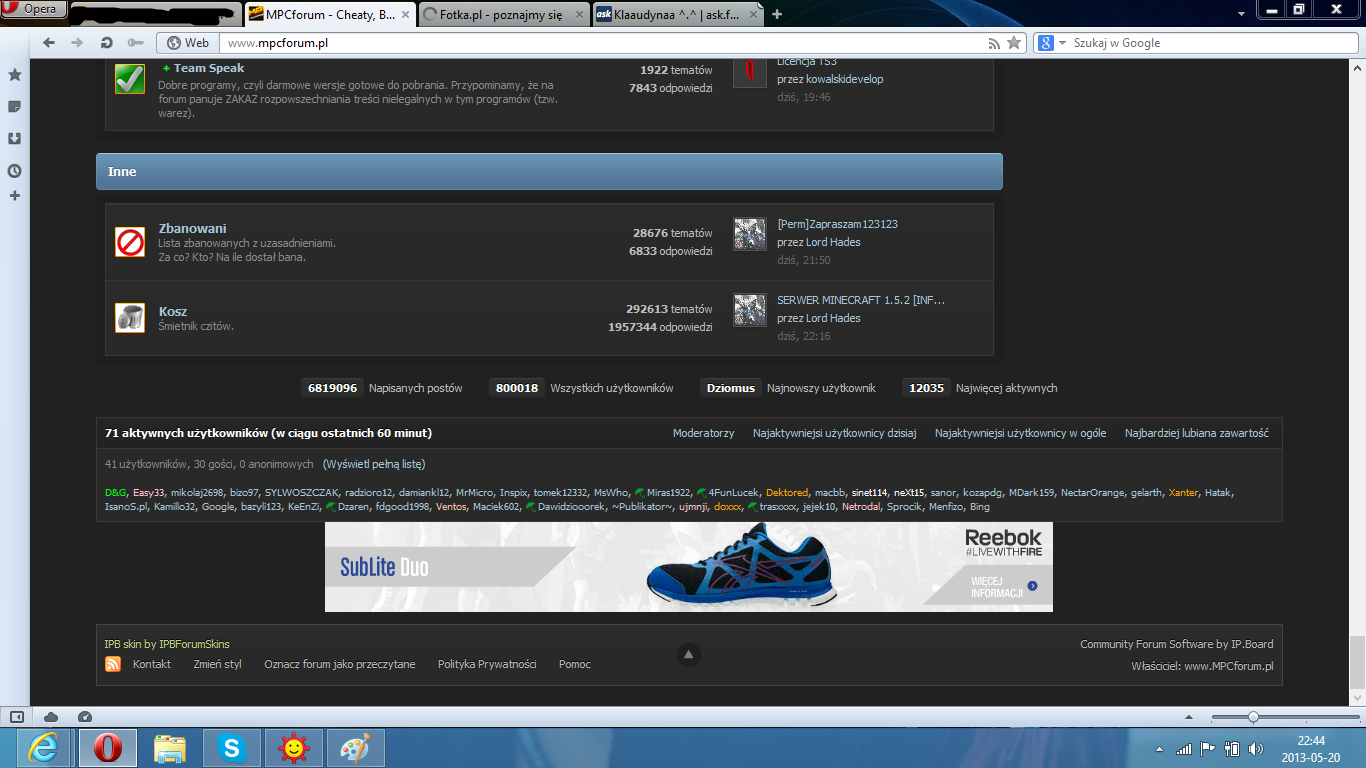Open Skype from the taskbar

232,748
